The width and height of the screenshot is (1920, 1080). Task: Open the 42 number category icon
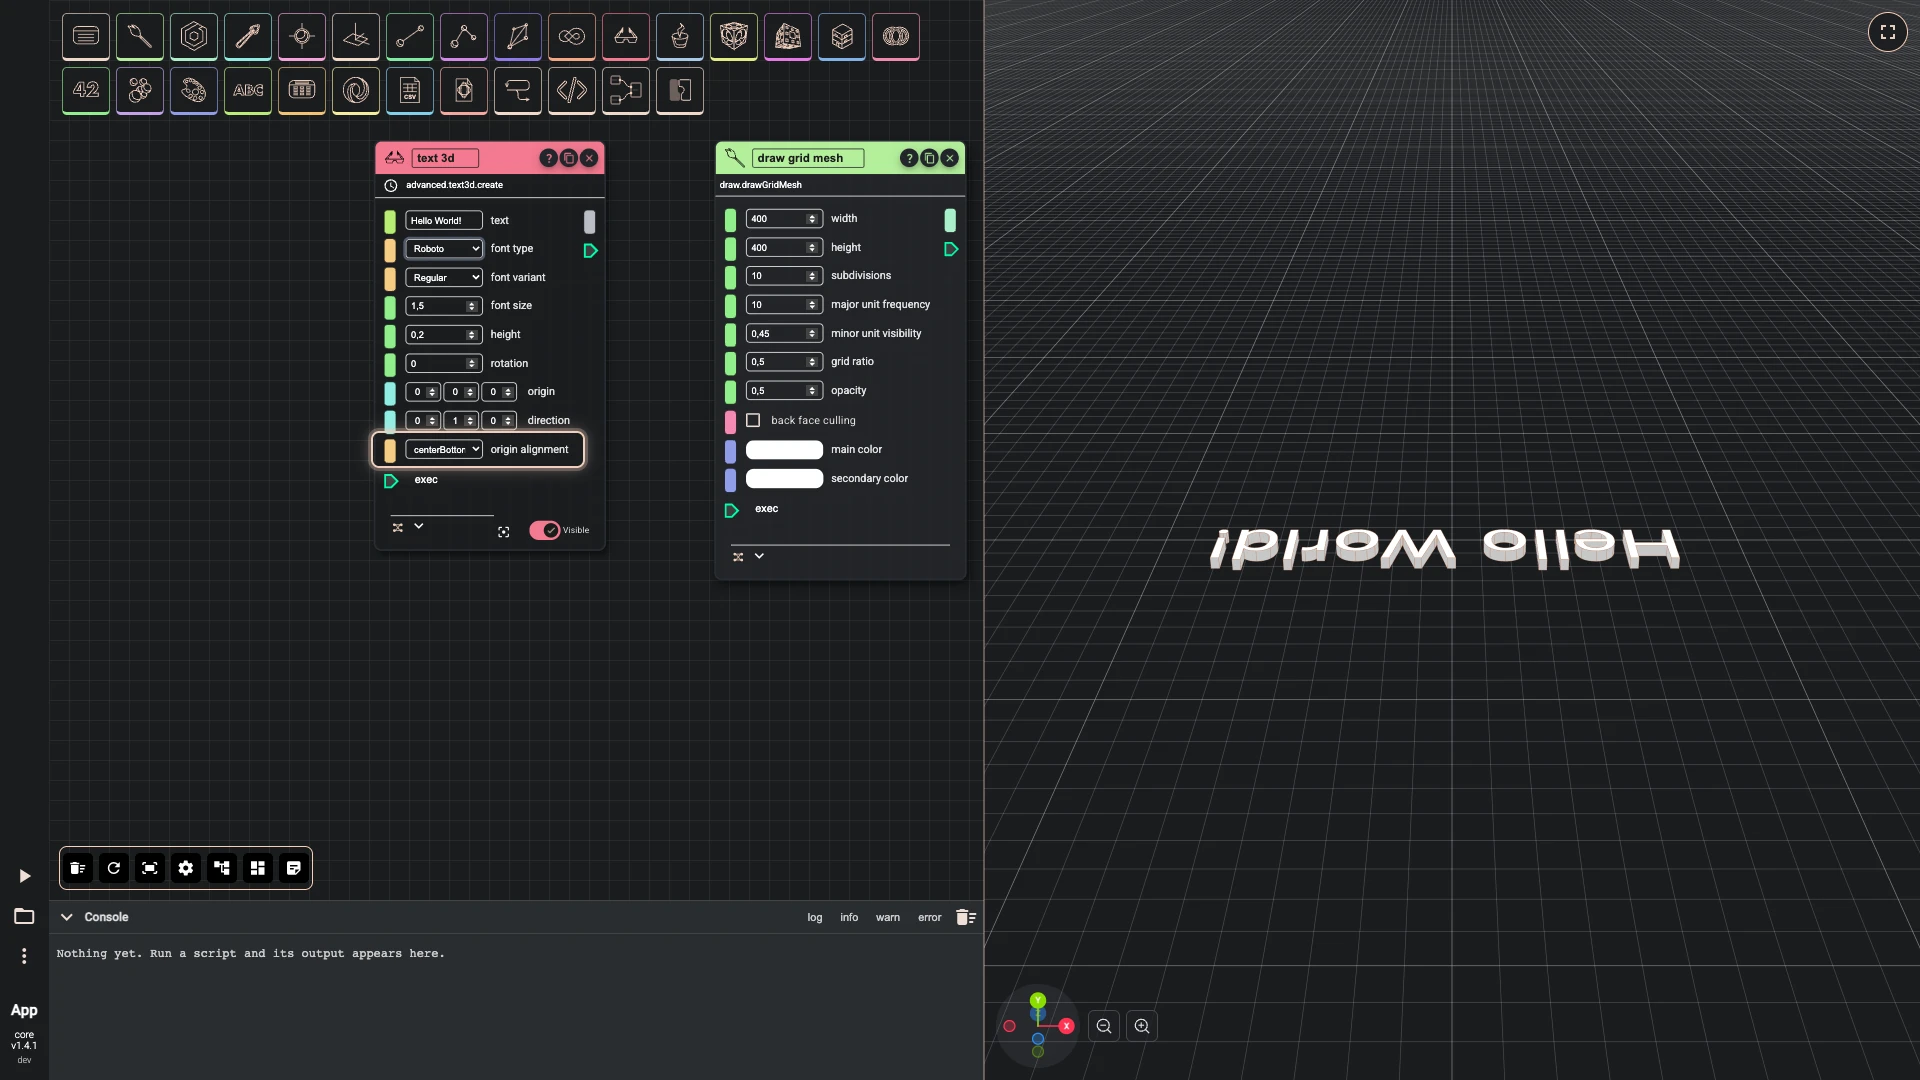(x=86, y=91)
